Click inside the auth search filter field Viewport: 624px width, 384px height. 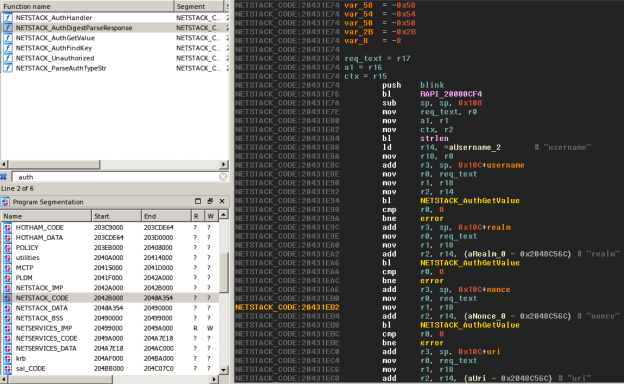tap(115, 177)
